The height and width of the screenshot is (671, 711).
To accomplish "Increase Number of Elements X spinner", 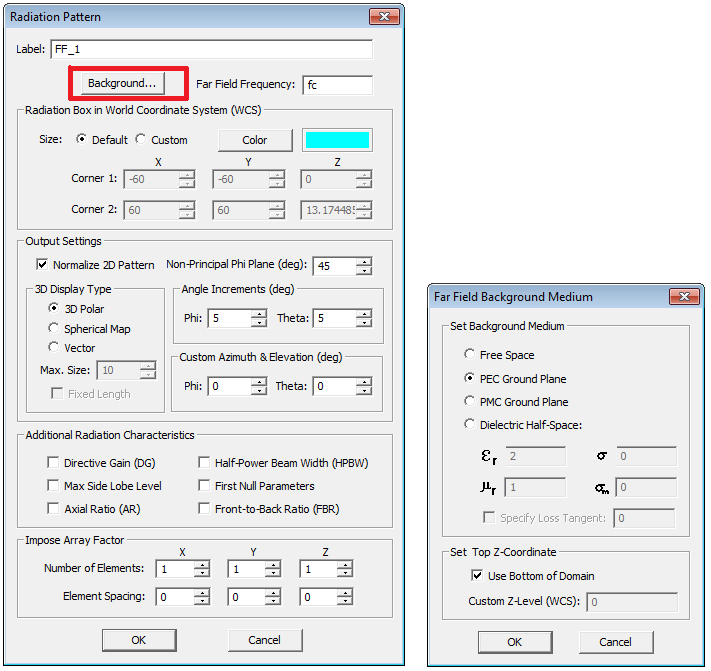I will tap(202, 565).
